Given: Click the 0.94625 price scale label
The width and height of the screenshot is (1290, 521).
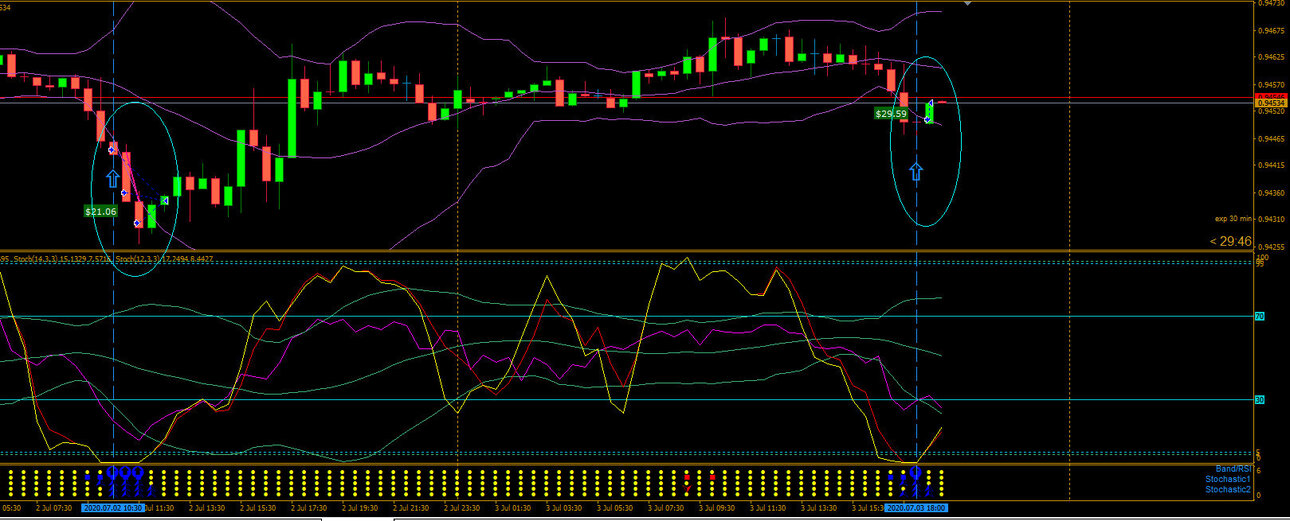Looking at the screenshot, I should click(x=1273, y=58).
